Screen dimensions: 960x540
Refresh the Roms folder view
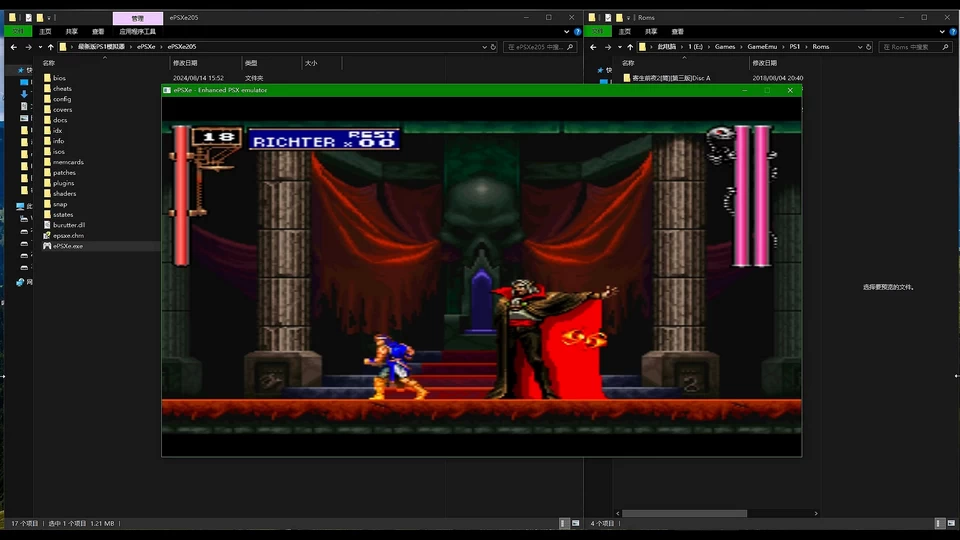click(x=869, y=47)
